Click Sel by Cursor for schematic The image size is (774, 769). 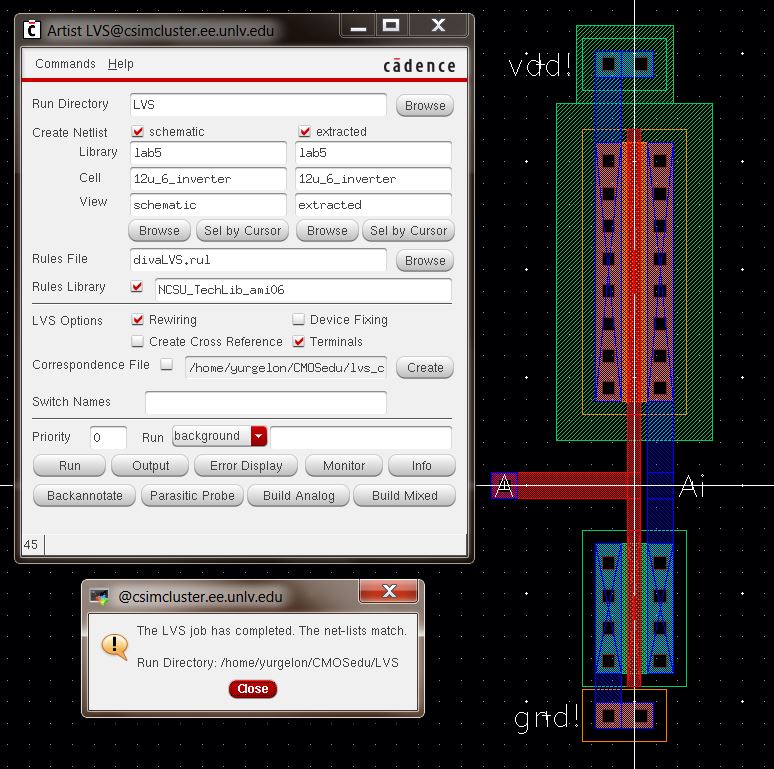coord(242,231)
